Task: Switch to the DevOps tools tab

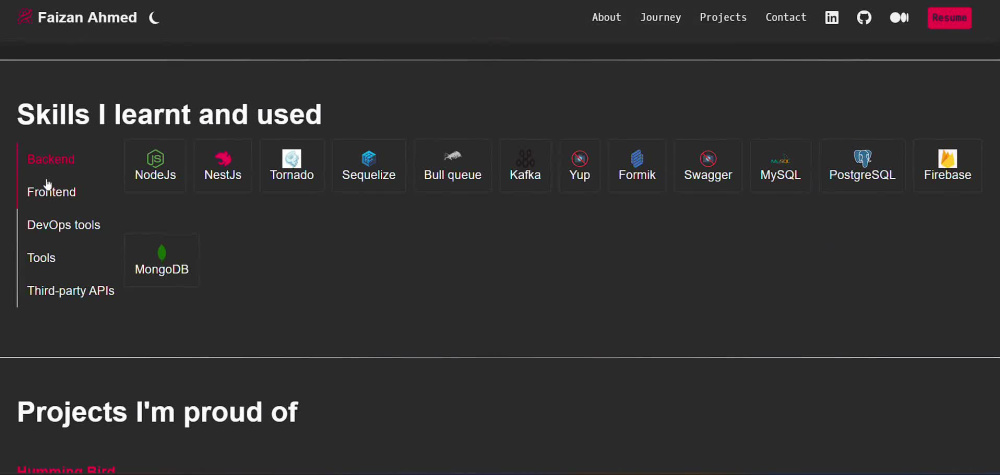Action: point(63,225)
